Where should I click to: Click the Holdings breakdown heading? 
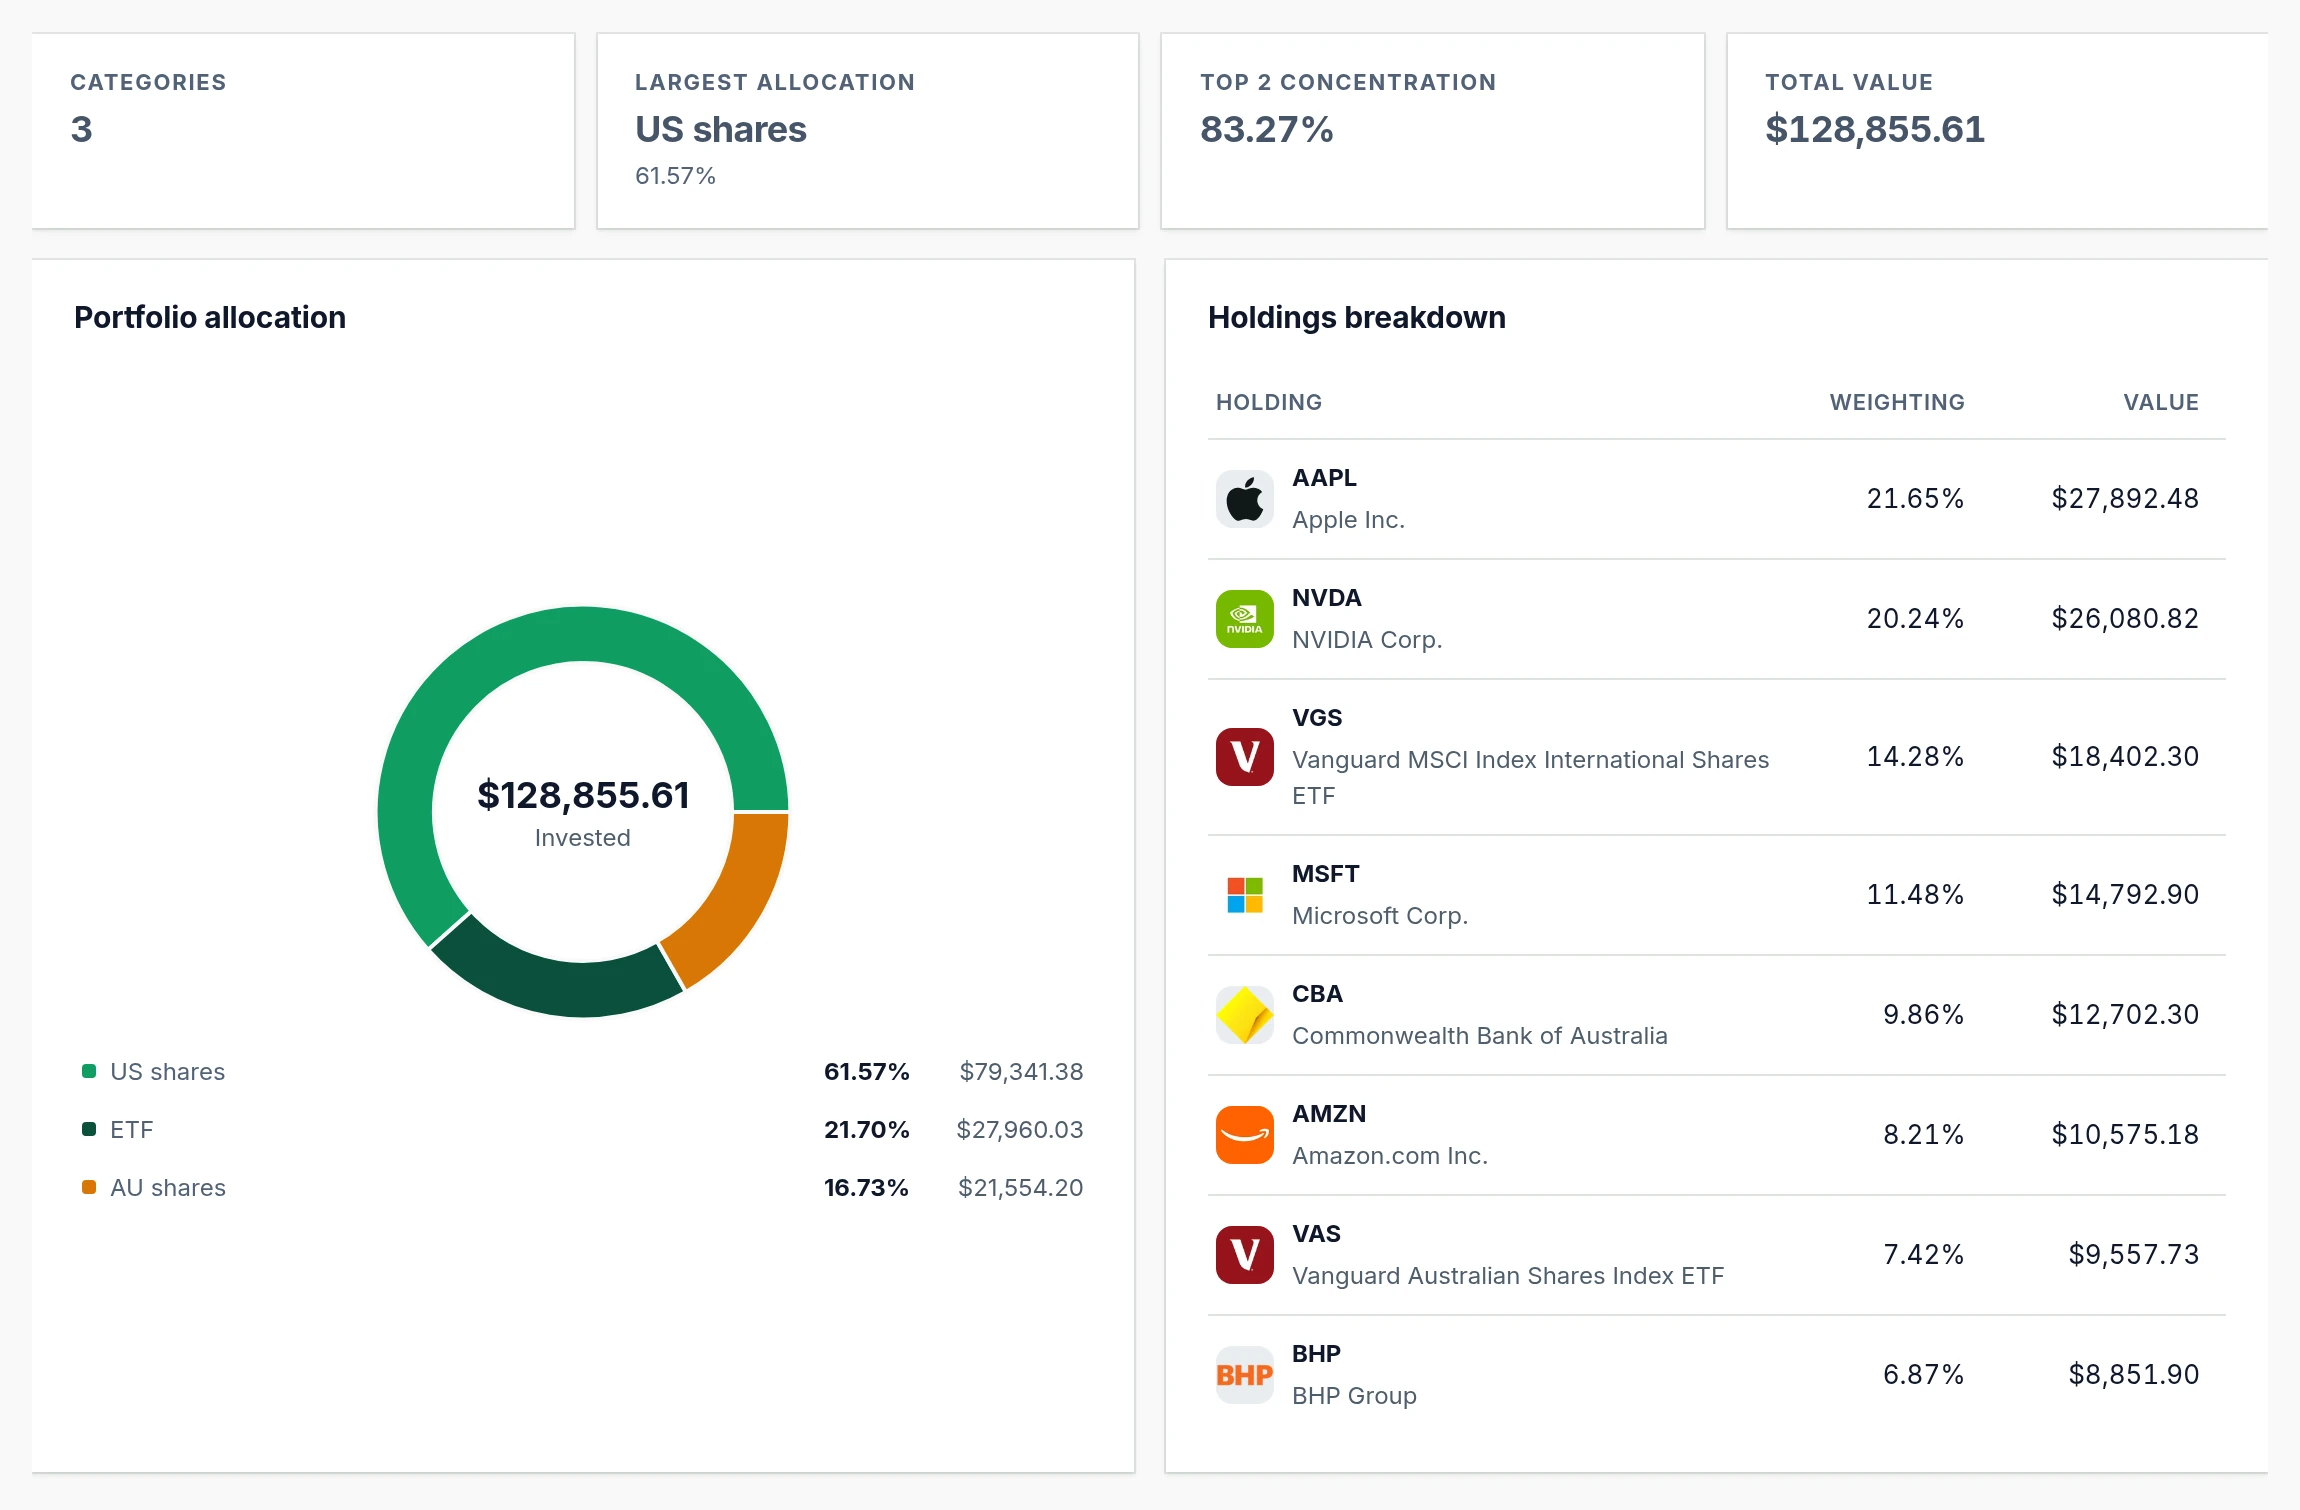1357,317
